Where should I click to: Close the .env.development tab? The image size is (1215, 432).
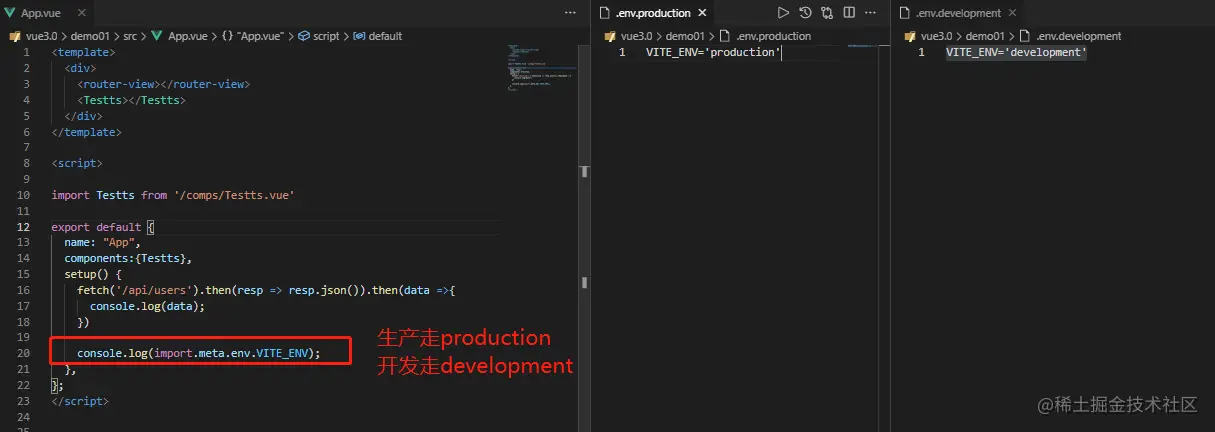[1013, 13]
